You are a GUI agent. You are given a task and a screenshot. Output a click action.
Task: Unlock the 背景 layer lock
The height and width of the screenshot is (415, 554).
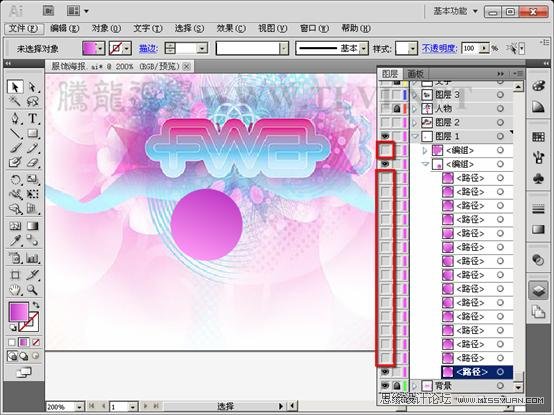coord(397,386)
